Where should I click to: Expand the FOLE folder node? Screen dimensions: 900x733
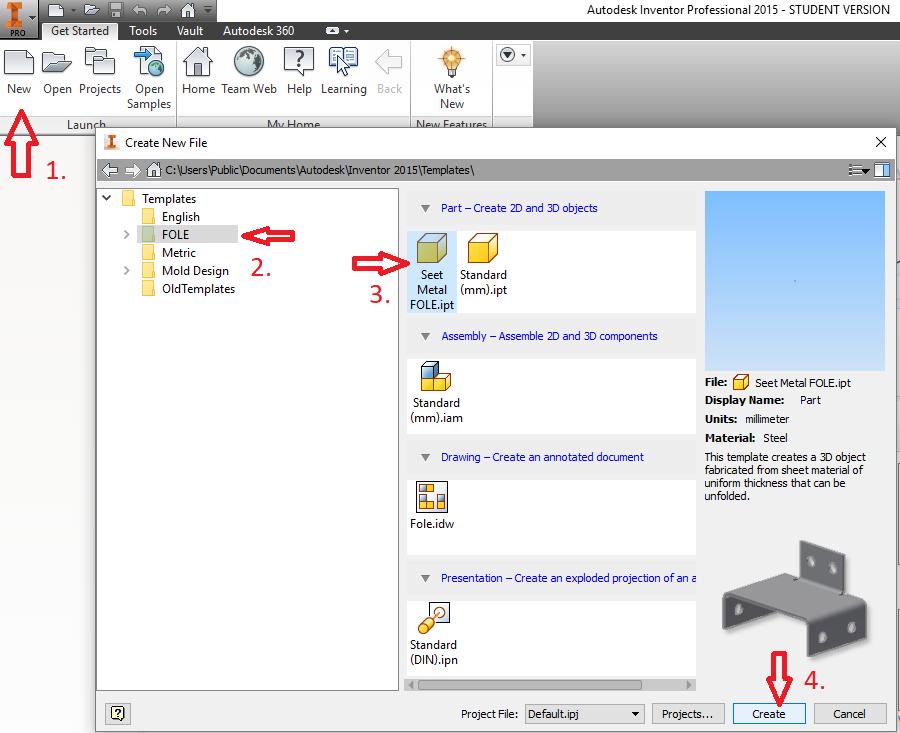[126, 234]
